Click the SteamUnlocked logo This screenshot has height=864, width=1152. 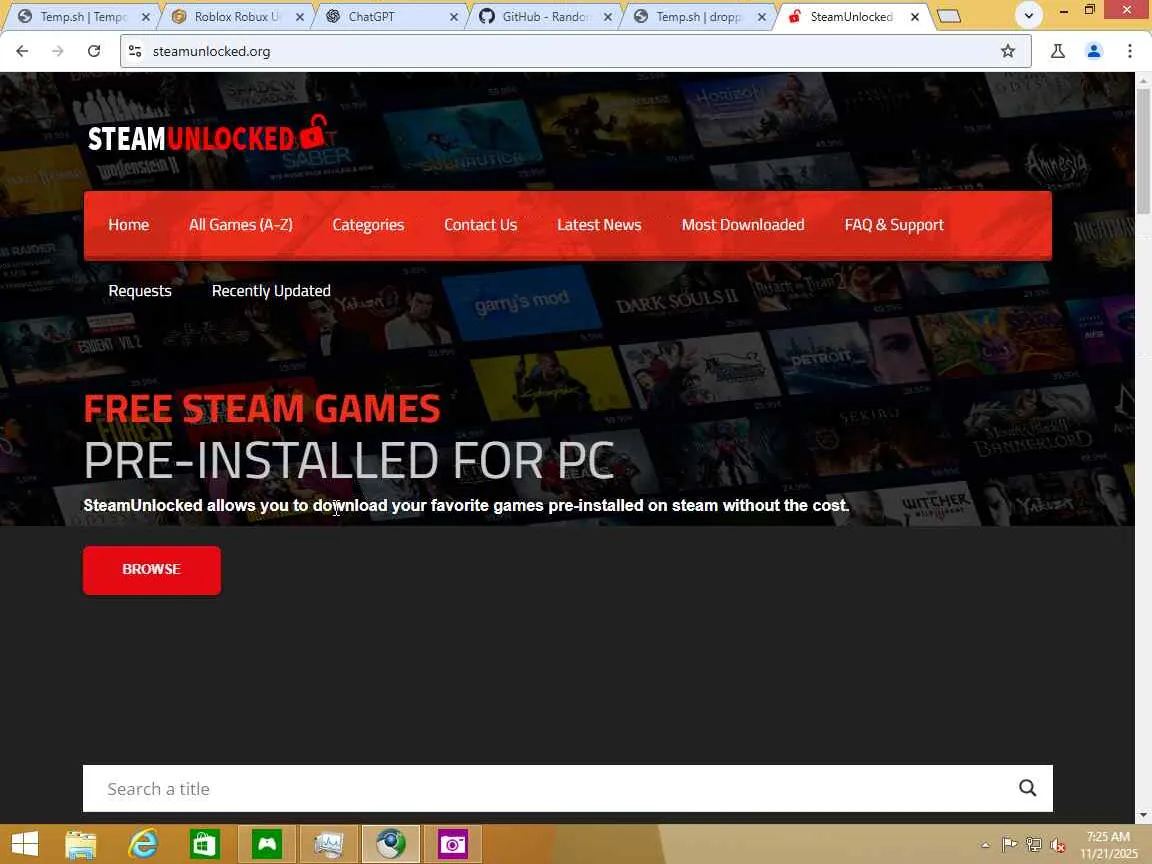pyautogui.click(x=209, y=135)
